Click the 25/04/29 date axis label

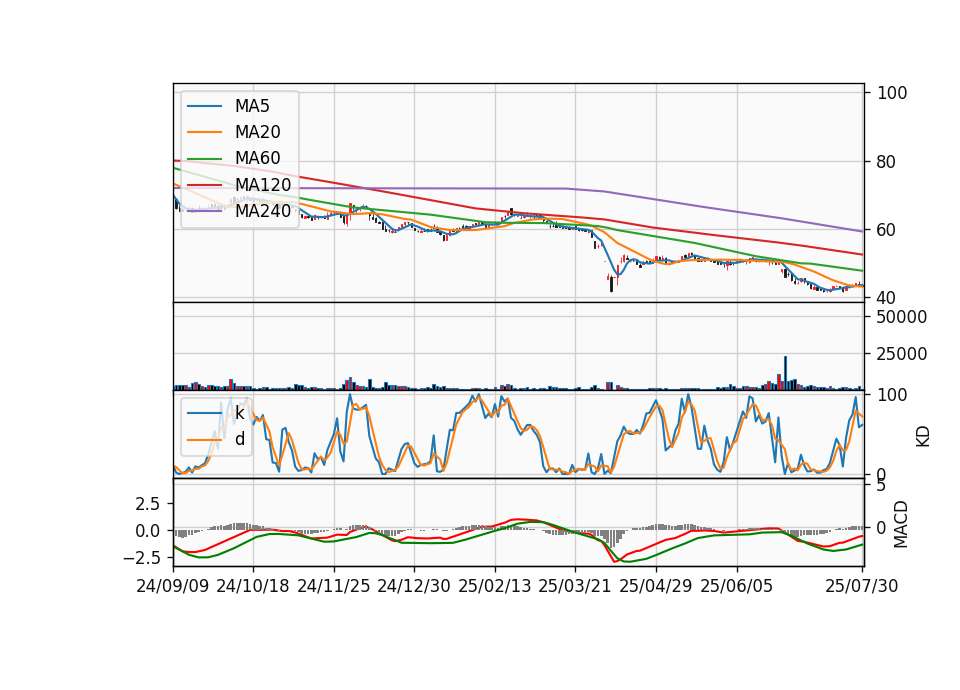(656, 586)
